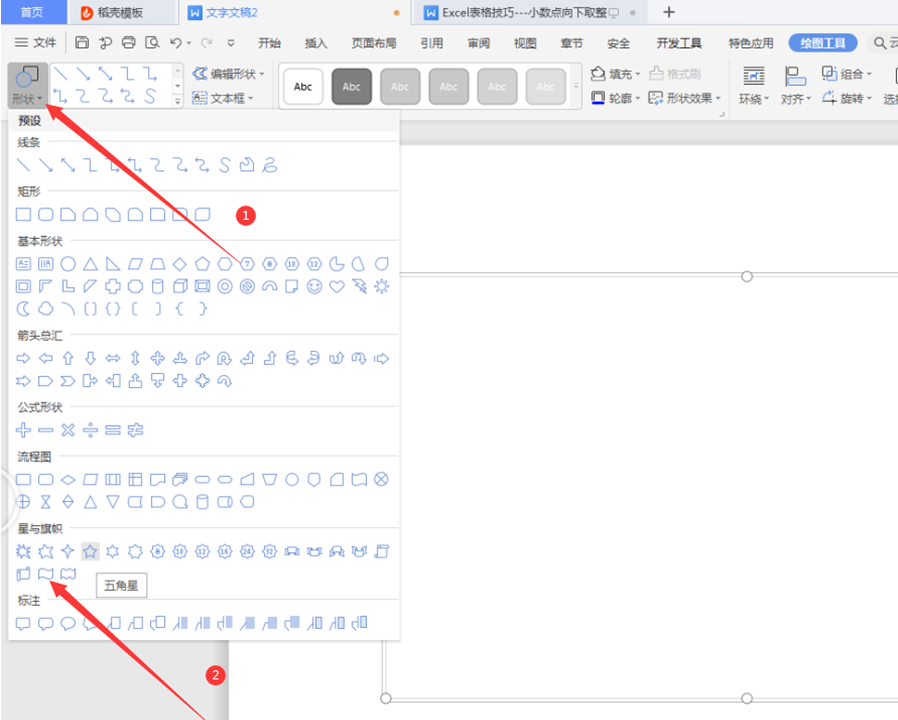898x720 pixels.
Task: Click the 编辑形状 button
Action: [229, 74]
